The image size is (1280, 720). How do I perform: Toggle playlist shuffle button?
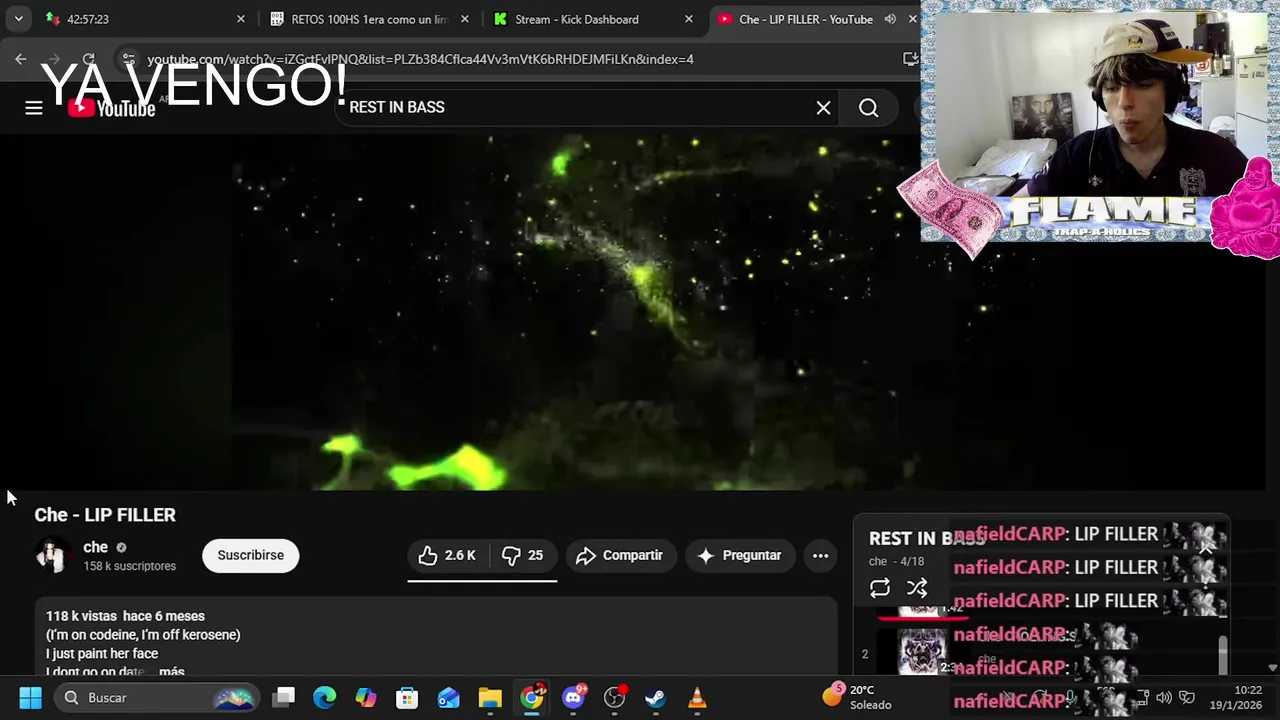coord(917,588)
